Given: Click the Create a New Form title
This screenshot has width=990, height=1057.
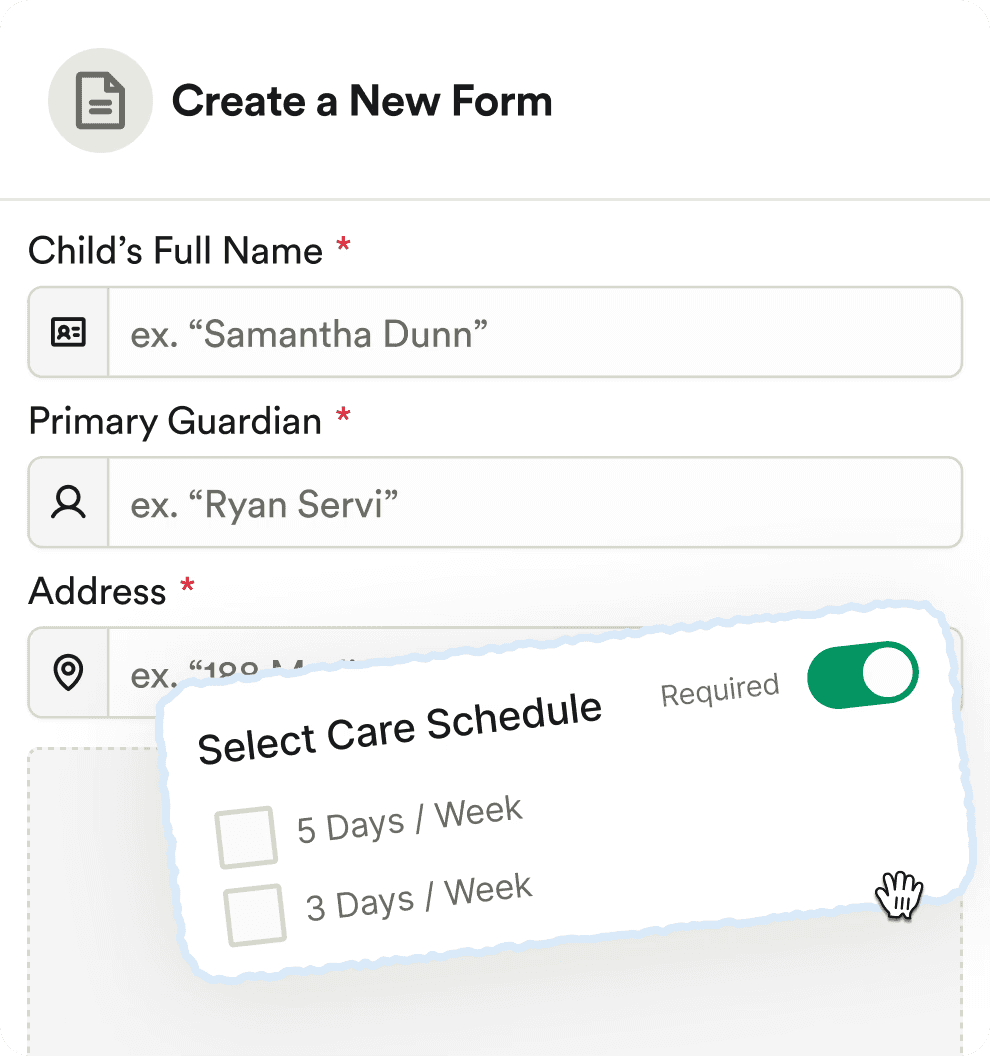Looking at the screenshot, I should [362, 102].
